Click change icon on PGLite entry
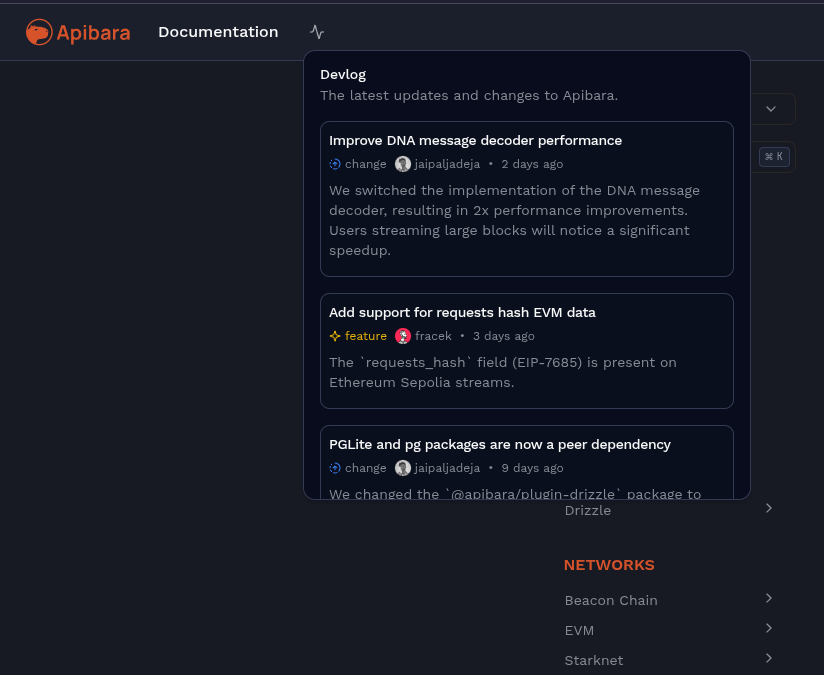Screen dimensions: 824x675 click(335, 468)
